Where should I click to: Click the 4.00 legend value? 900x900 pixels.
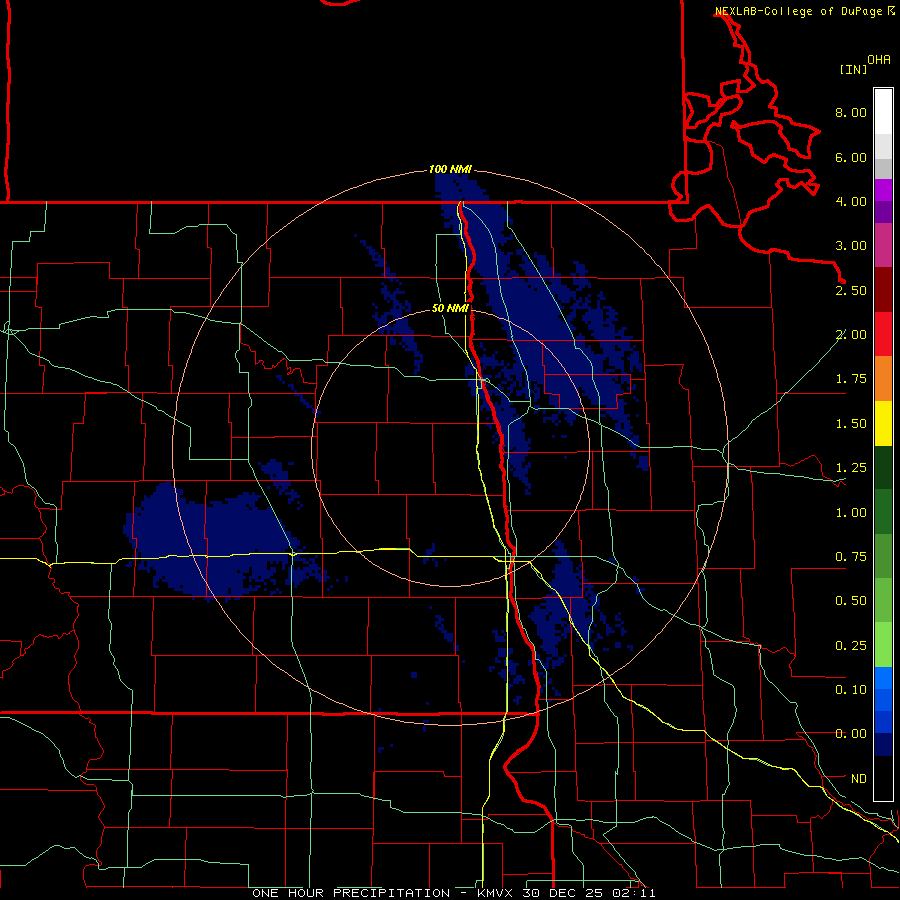point(851,201)
